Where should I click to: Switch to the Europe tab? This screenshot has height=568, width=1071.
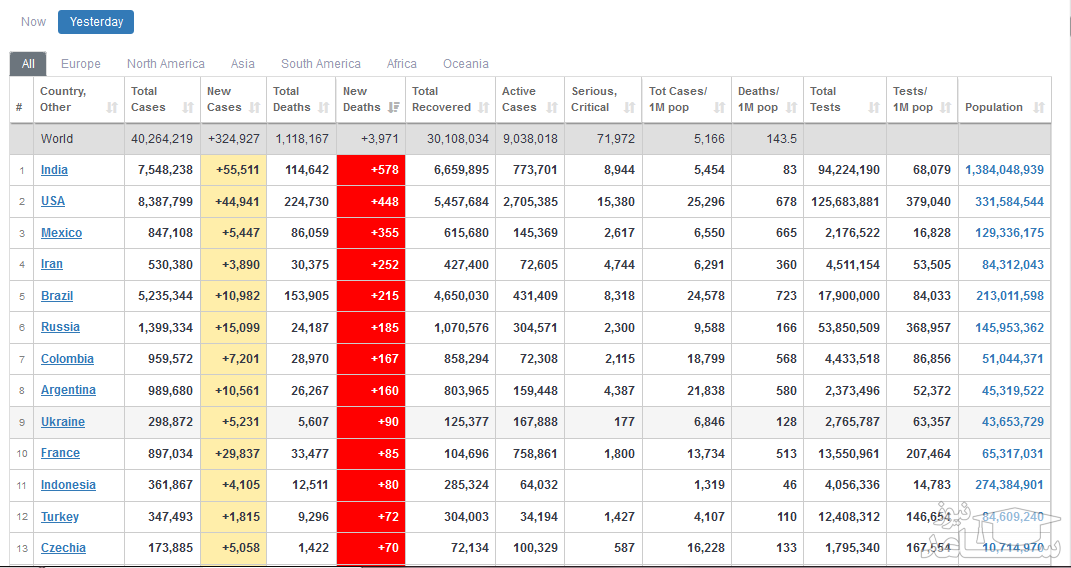(x=81, y=64)
